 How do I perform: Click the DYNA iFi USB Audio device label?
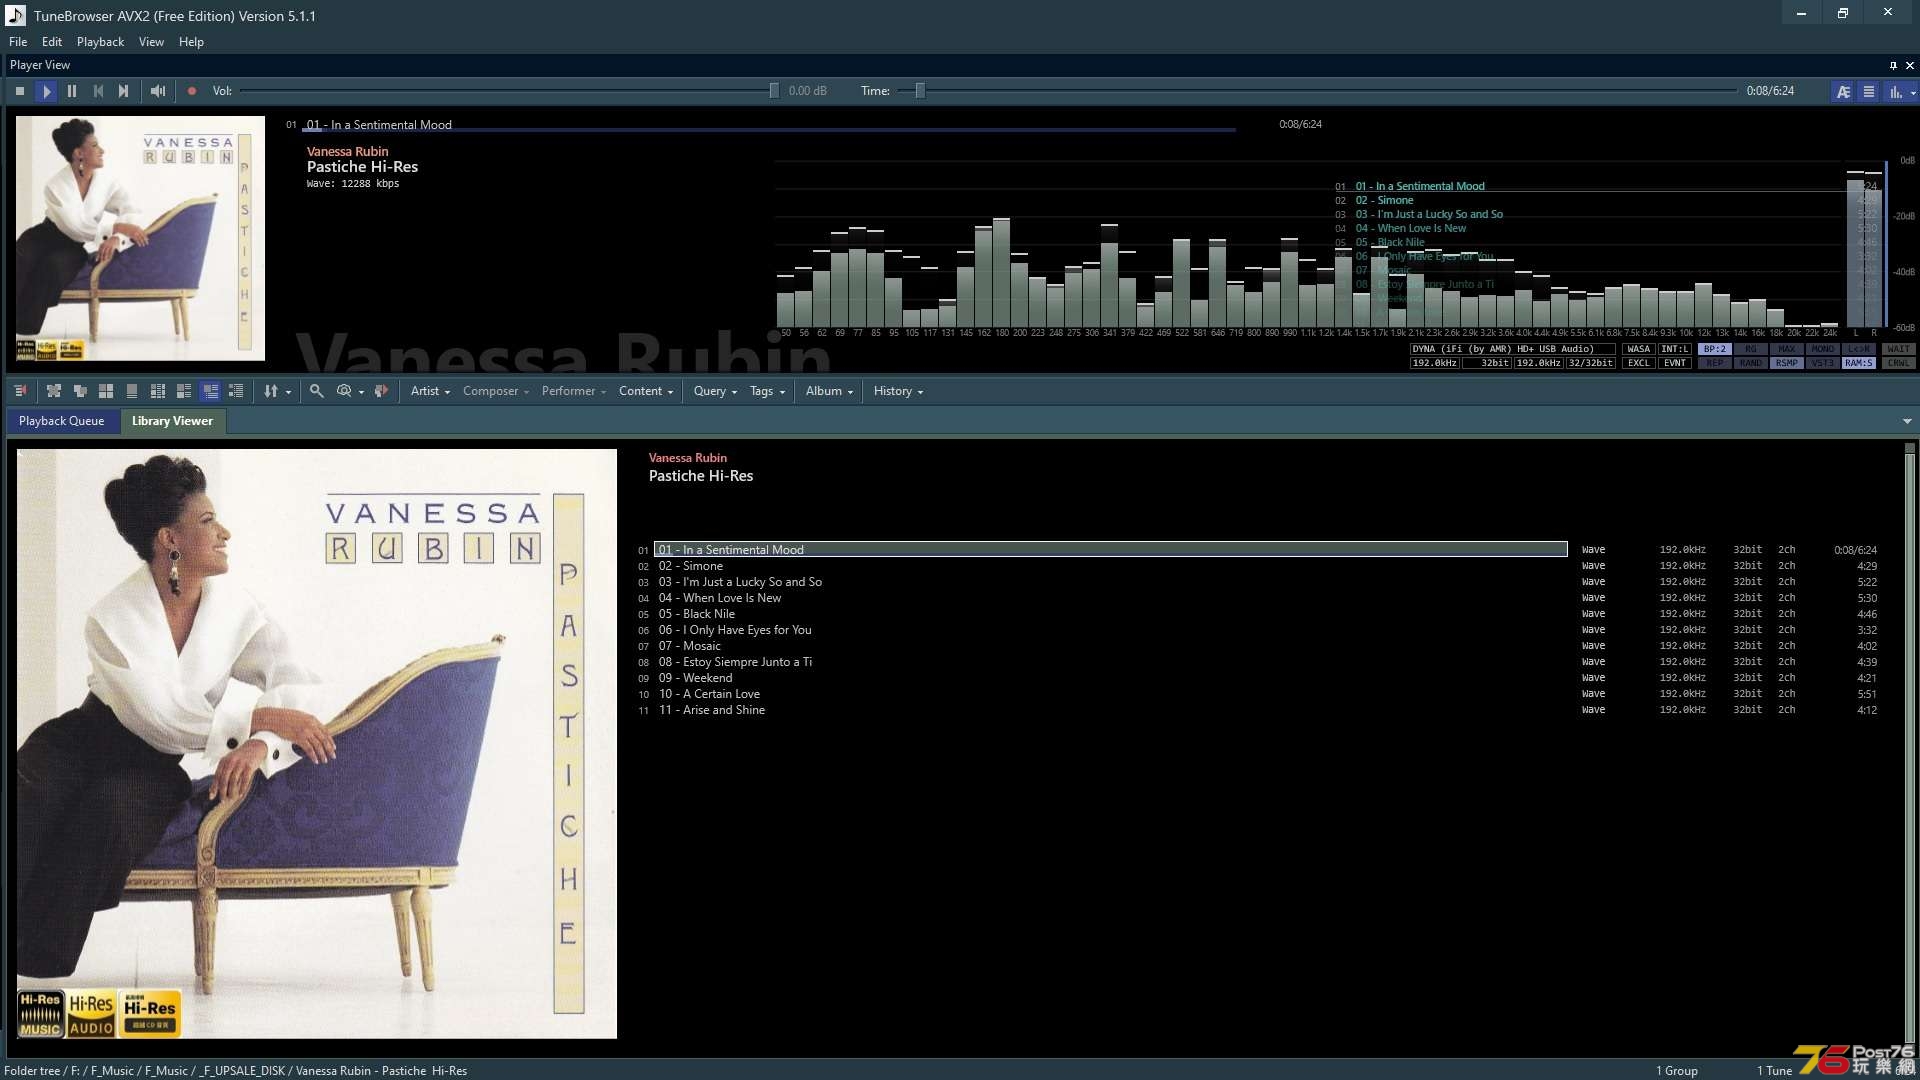coord(1512,349)
